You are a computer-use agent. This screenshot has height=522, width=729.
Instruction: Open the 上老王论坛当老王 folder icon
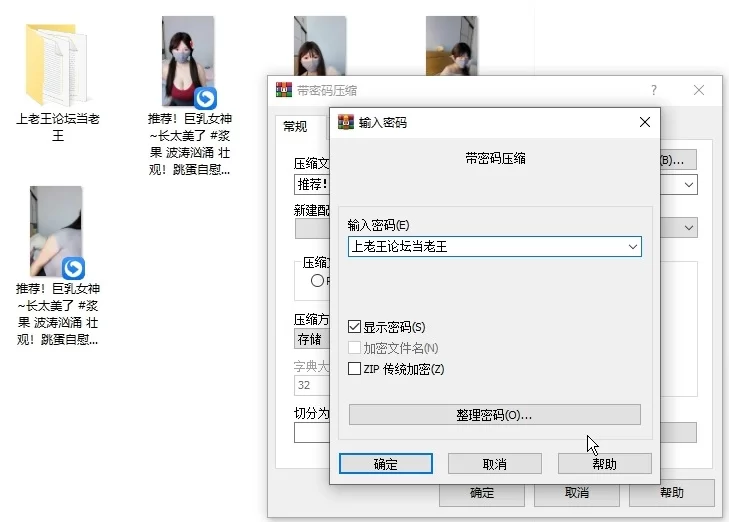57,64
